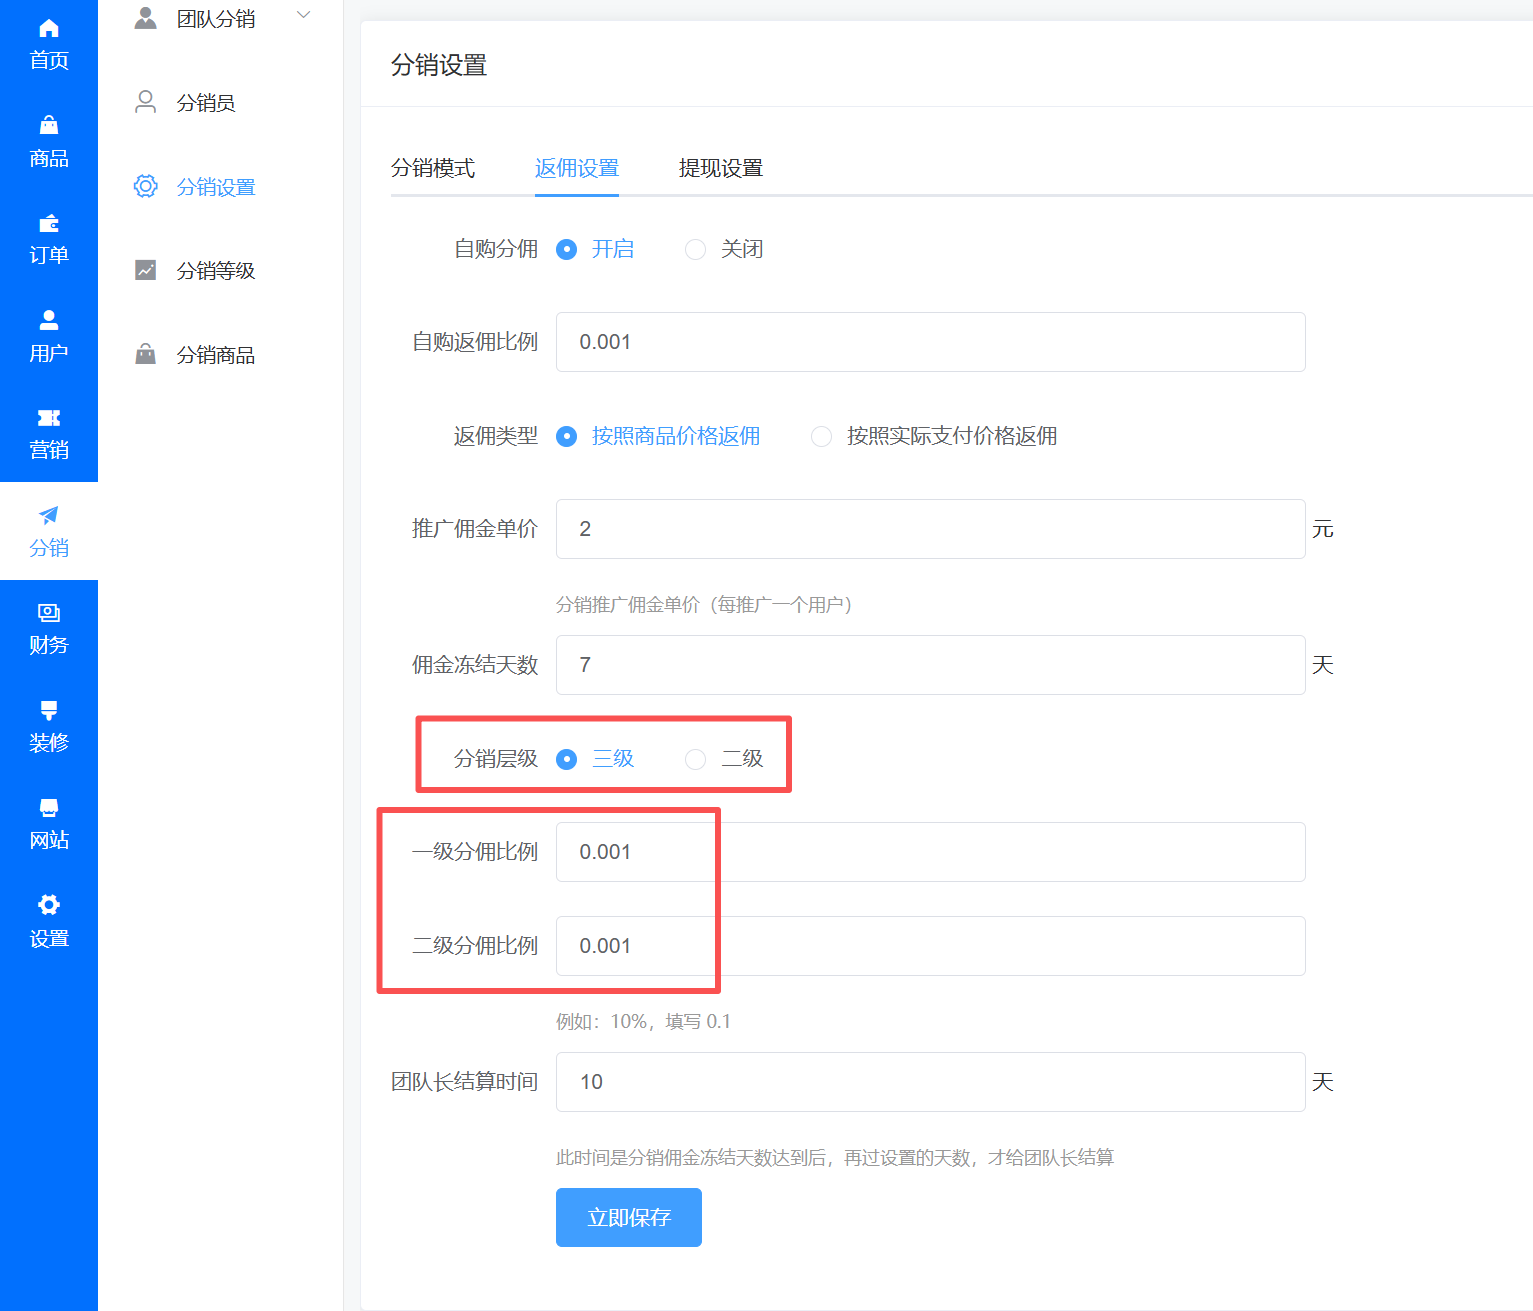1533x1311 pixels.
Task: Select the 财务 finance icon
Action: pos(48,627)
